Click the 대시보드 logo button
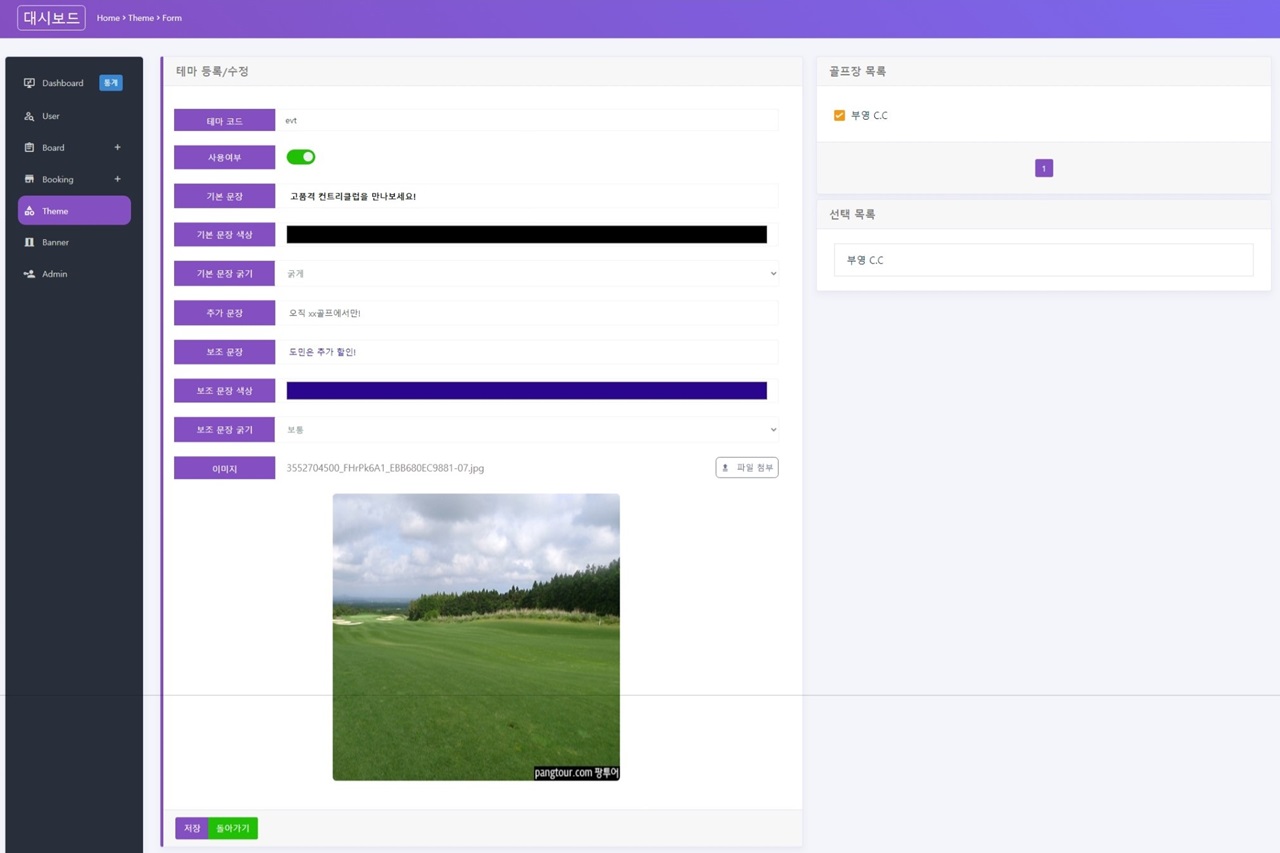Screen dimensions: 1280x853 51,18
